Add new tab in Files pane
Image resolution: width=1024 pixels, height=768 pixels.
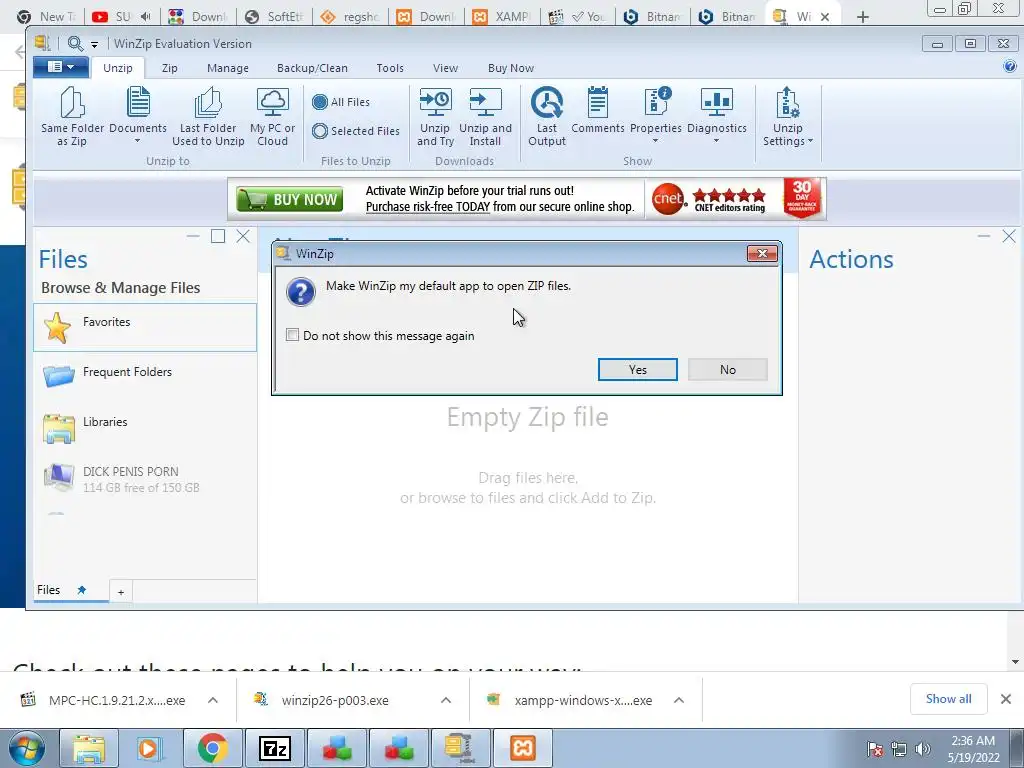[x=121, y=592]
